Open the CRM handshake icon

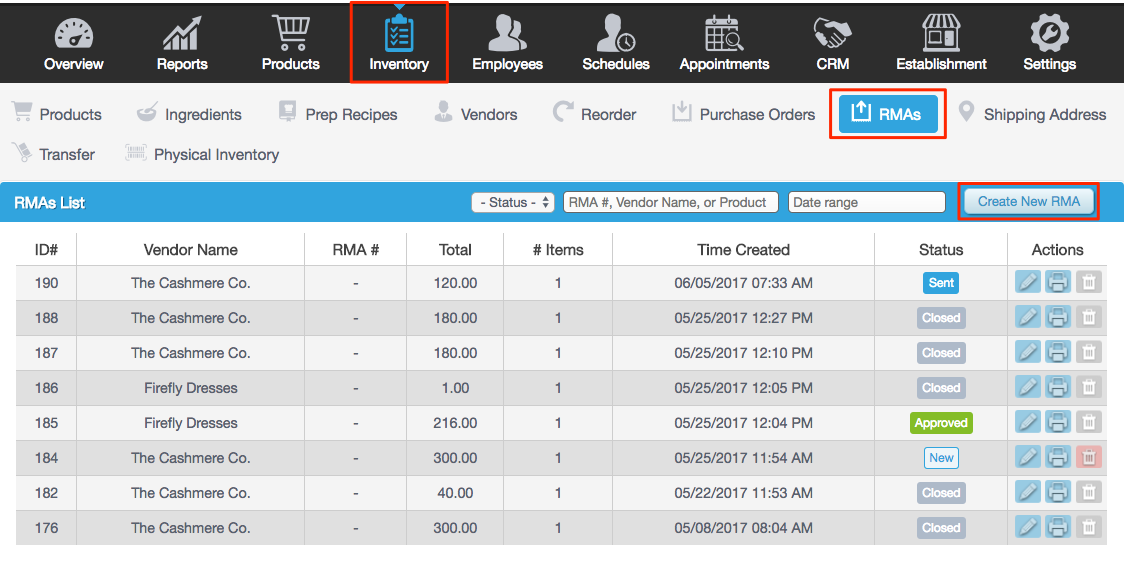point(832,34)
